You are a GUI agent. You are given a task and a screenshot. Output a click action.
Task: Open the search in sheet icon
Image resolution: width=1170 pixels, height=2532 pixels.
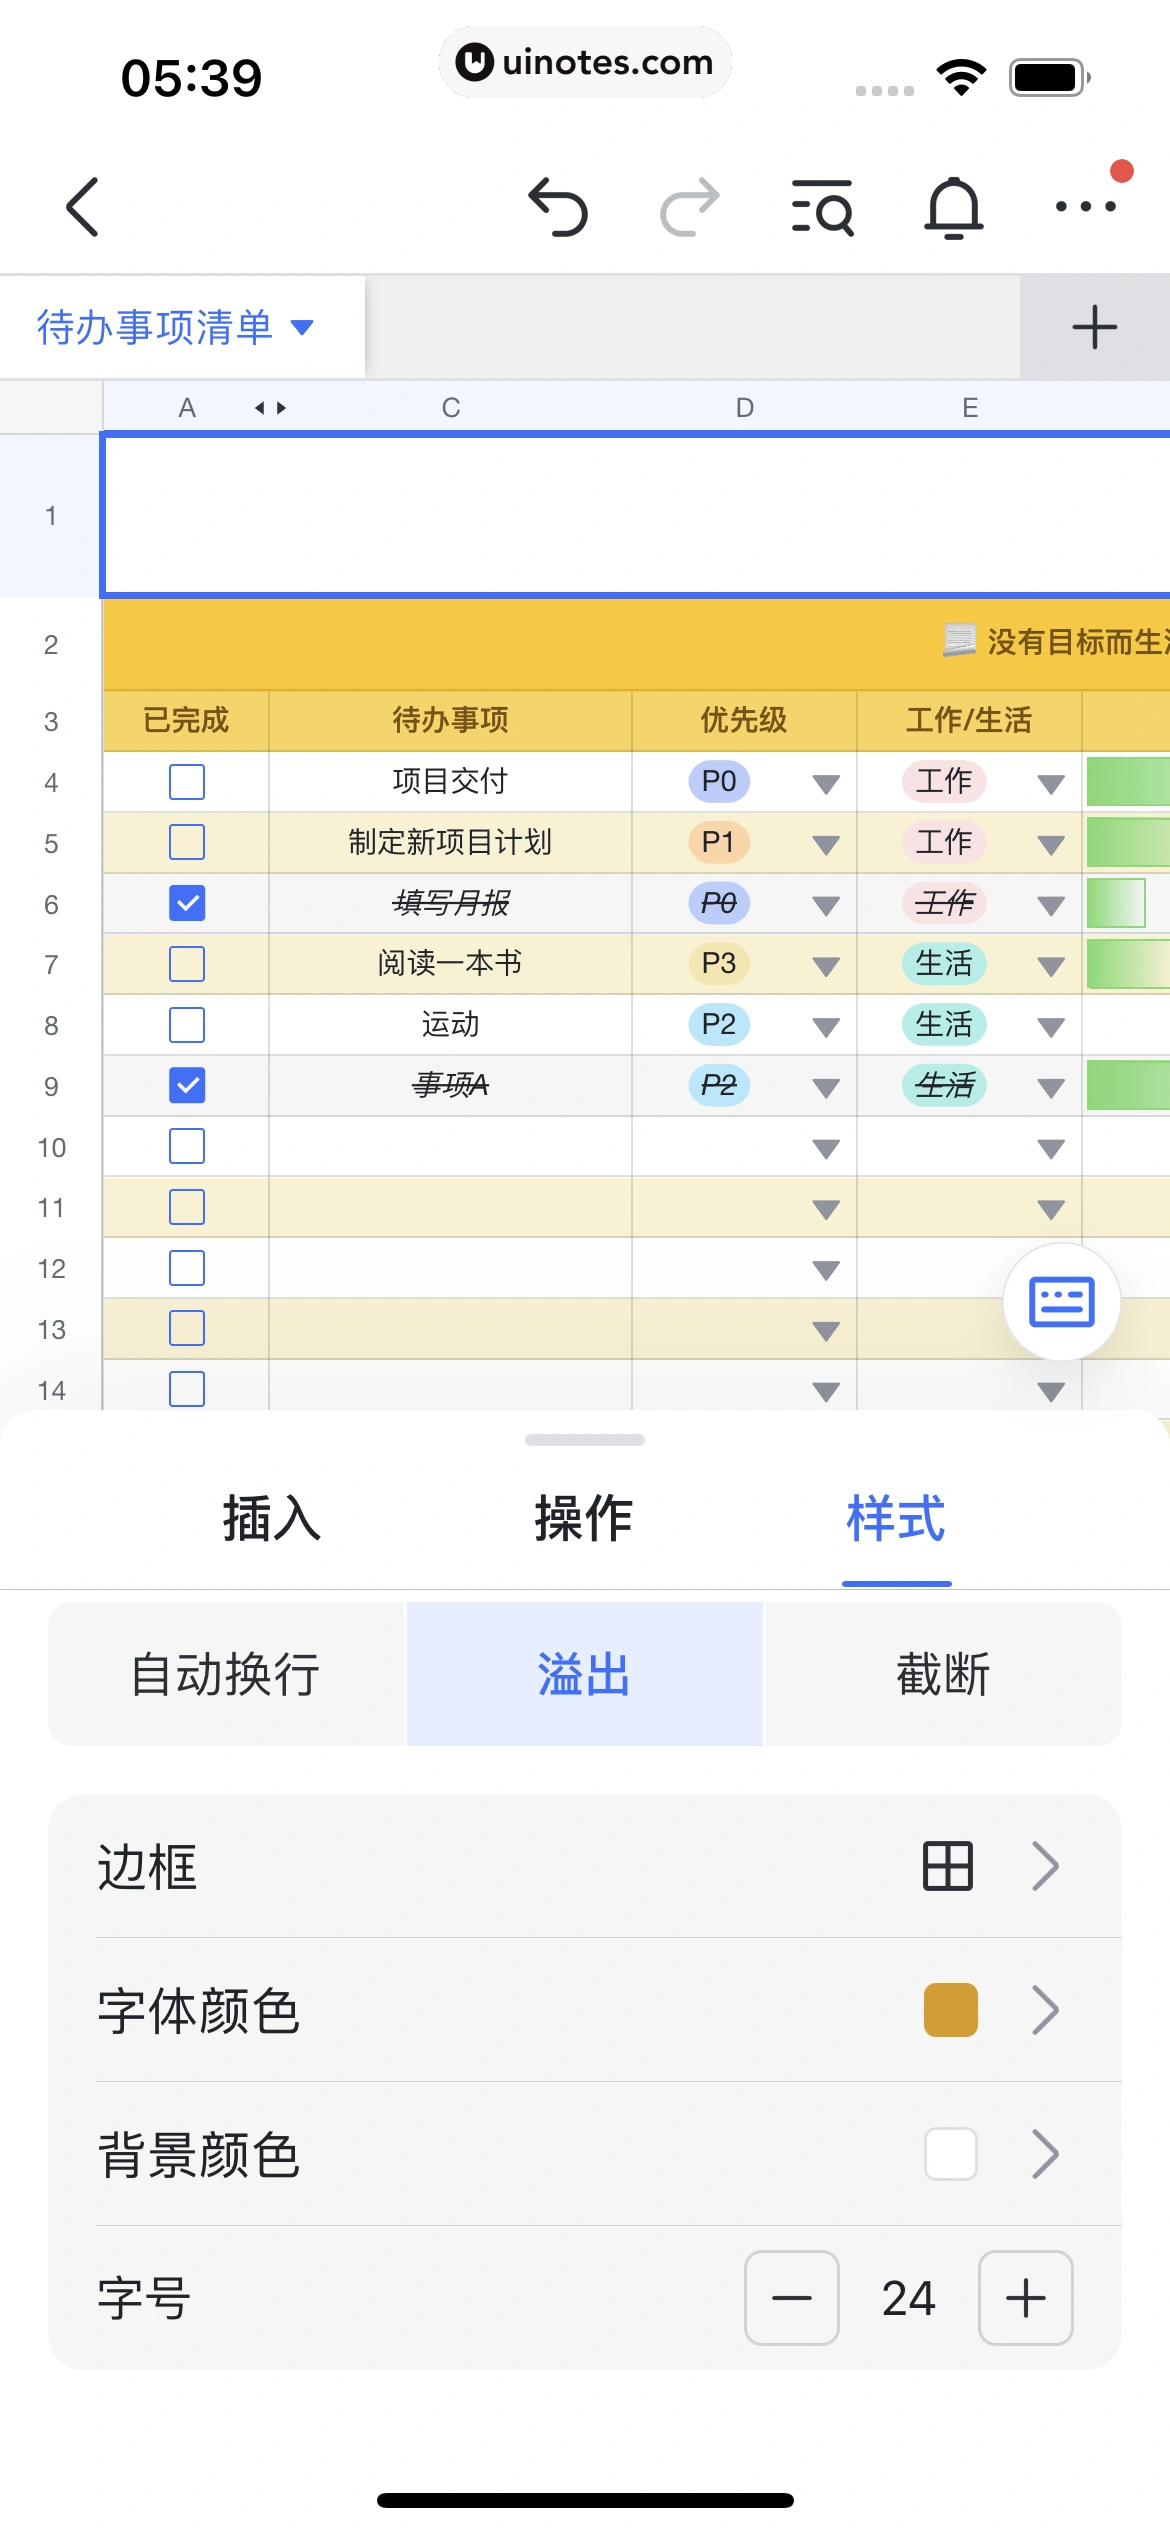coord(822,207)
